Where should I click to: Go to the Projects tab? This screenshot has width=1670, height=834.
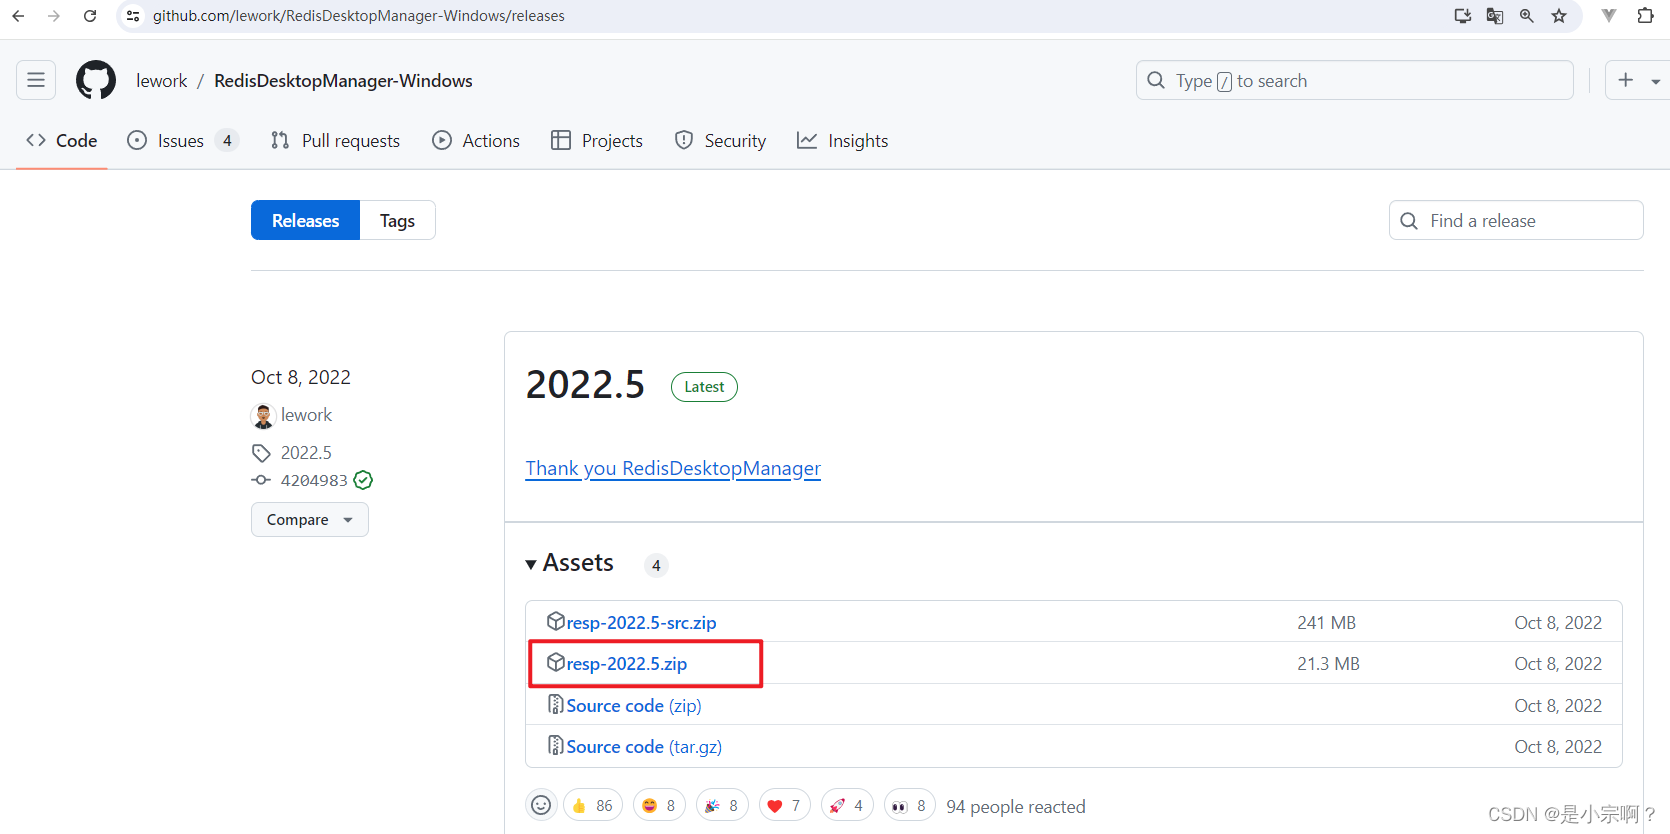(597, 141)
